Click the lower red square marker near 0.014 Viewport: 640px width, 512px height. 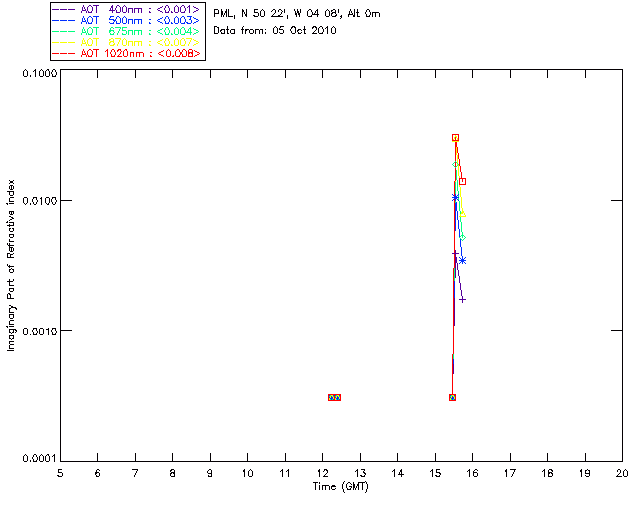[x=462, y=181]
